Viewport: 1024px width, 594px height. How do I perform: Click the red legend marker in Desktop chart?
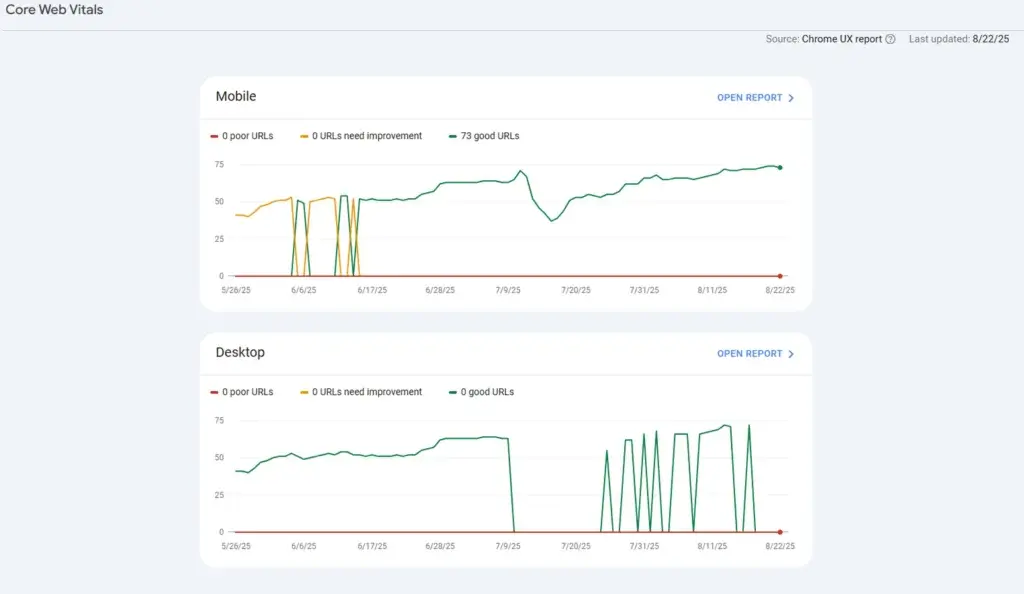tap(213, 391)
